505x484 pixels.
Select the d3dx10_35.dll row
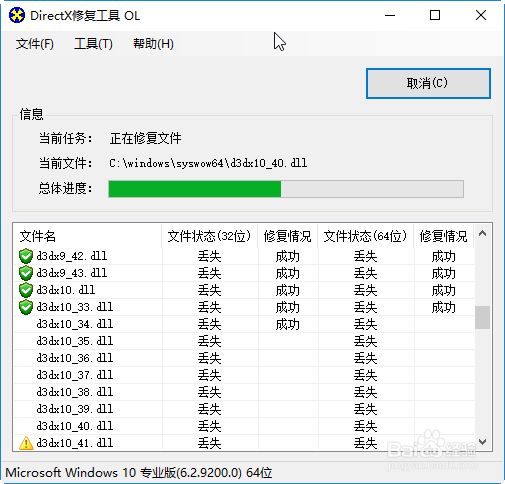tap(244, 341)
